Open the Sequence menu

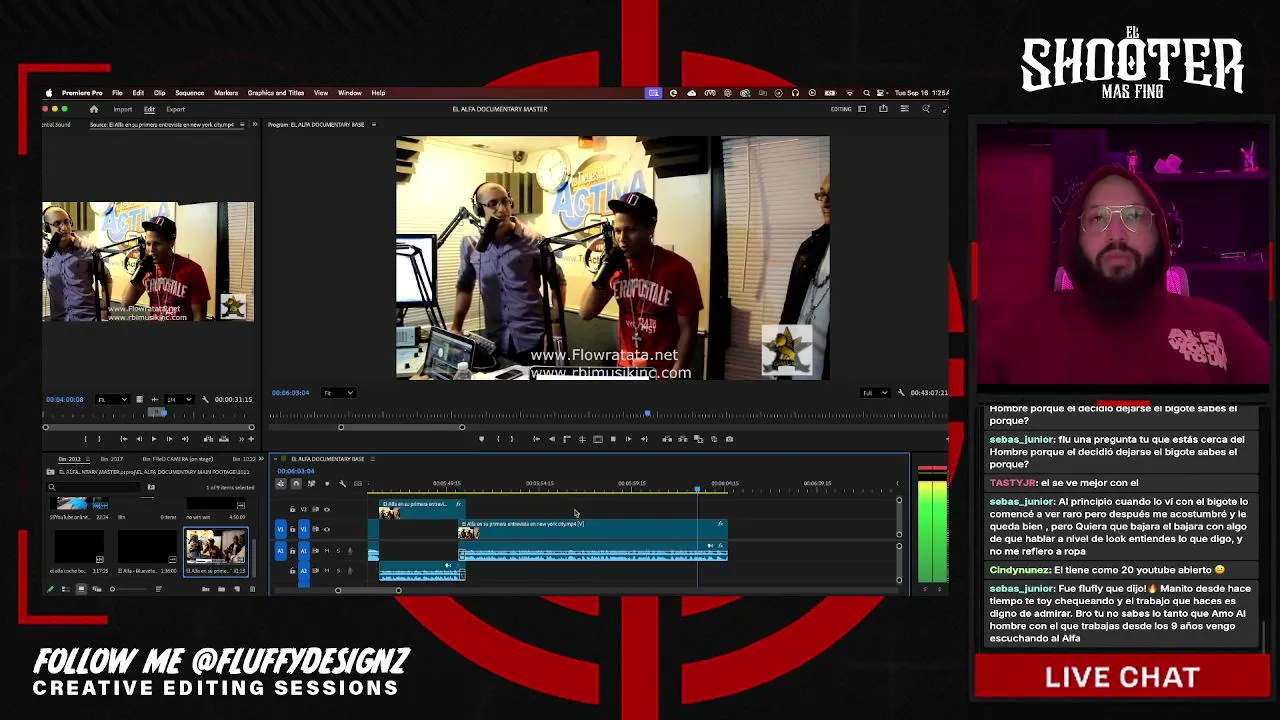tap(189, 93)
